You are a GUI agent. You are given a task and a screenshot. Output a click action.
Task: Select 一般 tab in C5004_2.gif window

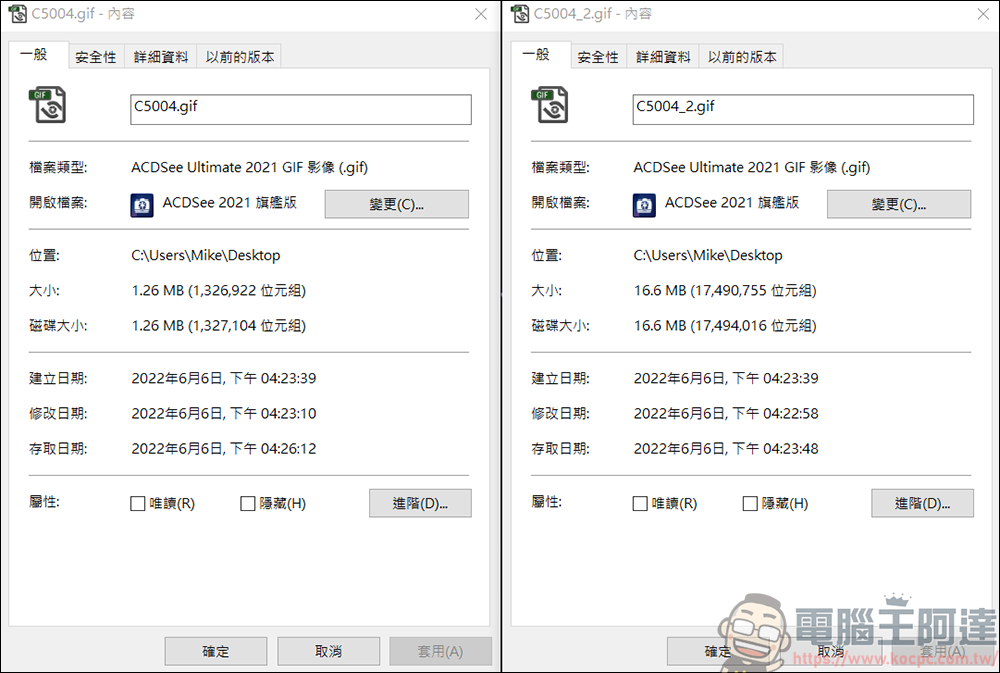click(x=539, y=55)
